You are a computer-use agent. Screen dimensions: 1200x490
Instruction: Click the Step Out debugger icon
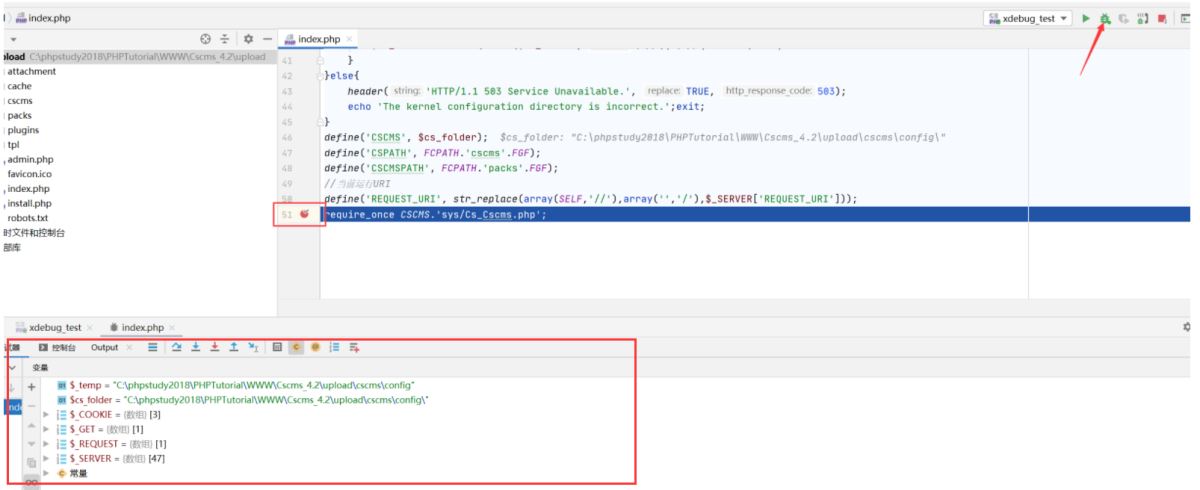234,347
